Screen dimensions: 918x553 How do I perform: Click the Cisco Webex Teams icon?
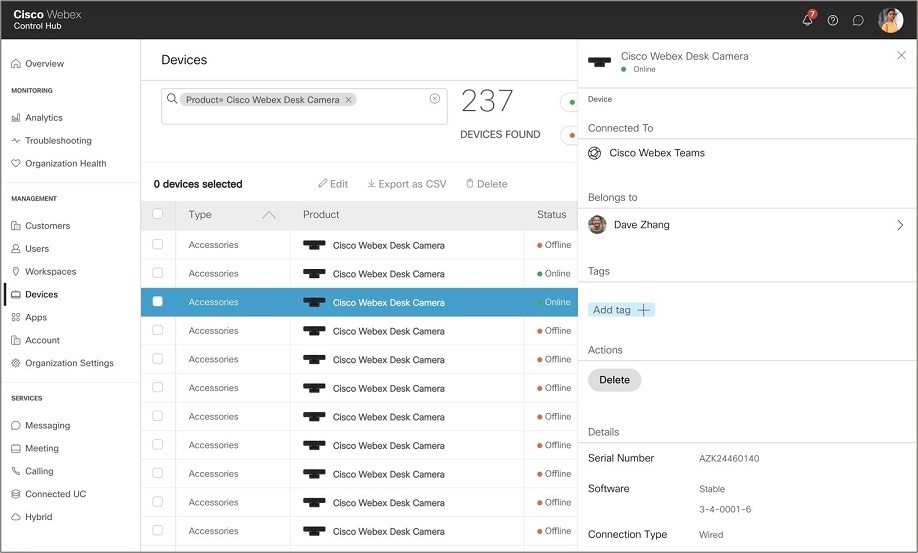click(594, 153)
